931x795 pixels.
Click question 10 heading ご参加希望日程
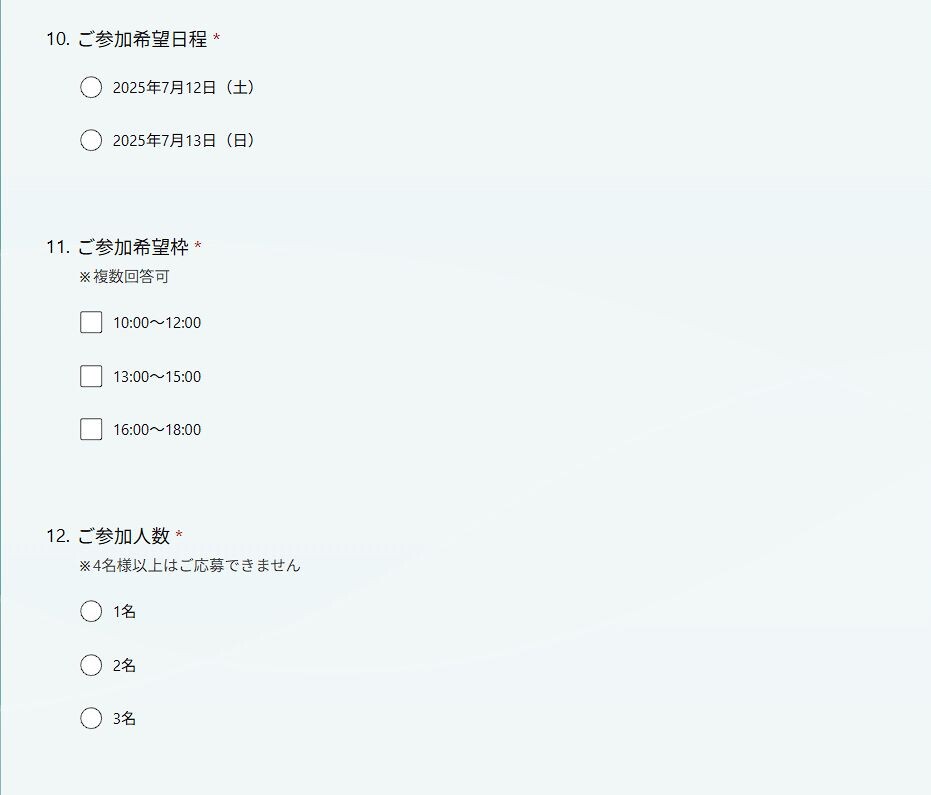point(142,39)
